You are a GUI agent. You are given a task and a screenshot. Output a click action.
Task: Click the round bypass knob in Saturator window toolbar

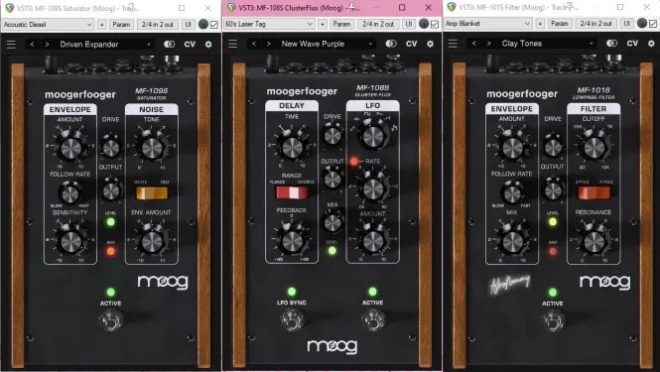point(203,24)
